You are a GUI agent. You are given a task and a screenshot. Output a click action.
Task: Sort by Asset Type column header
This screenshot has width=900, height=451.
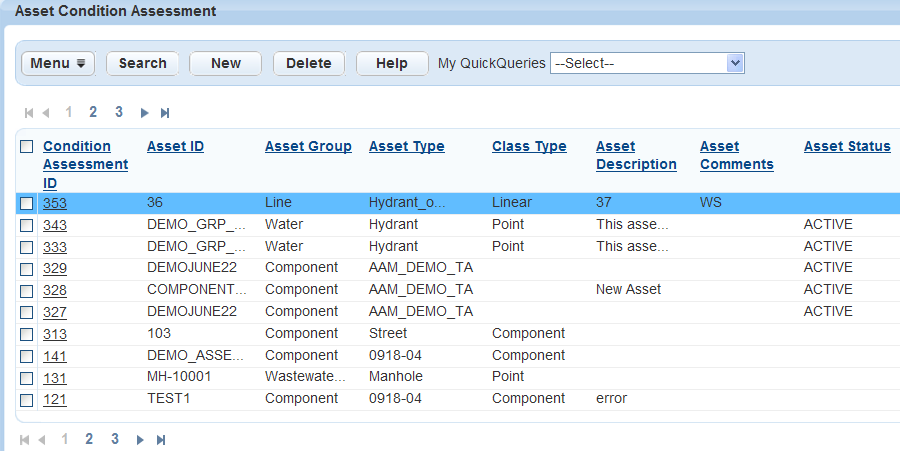point(406,146)
